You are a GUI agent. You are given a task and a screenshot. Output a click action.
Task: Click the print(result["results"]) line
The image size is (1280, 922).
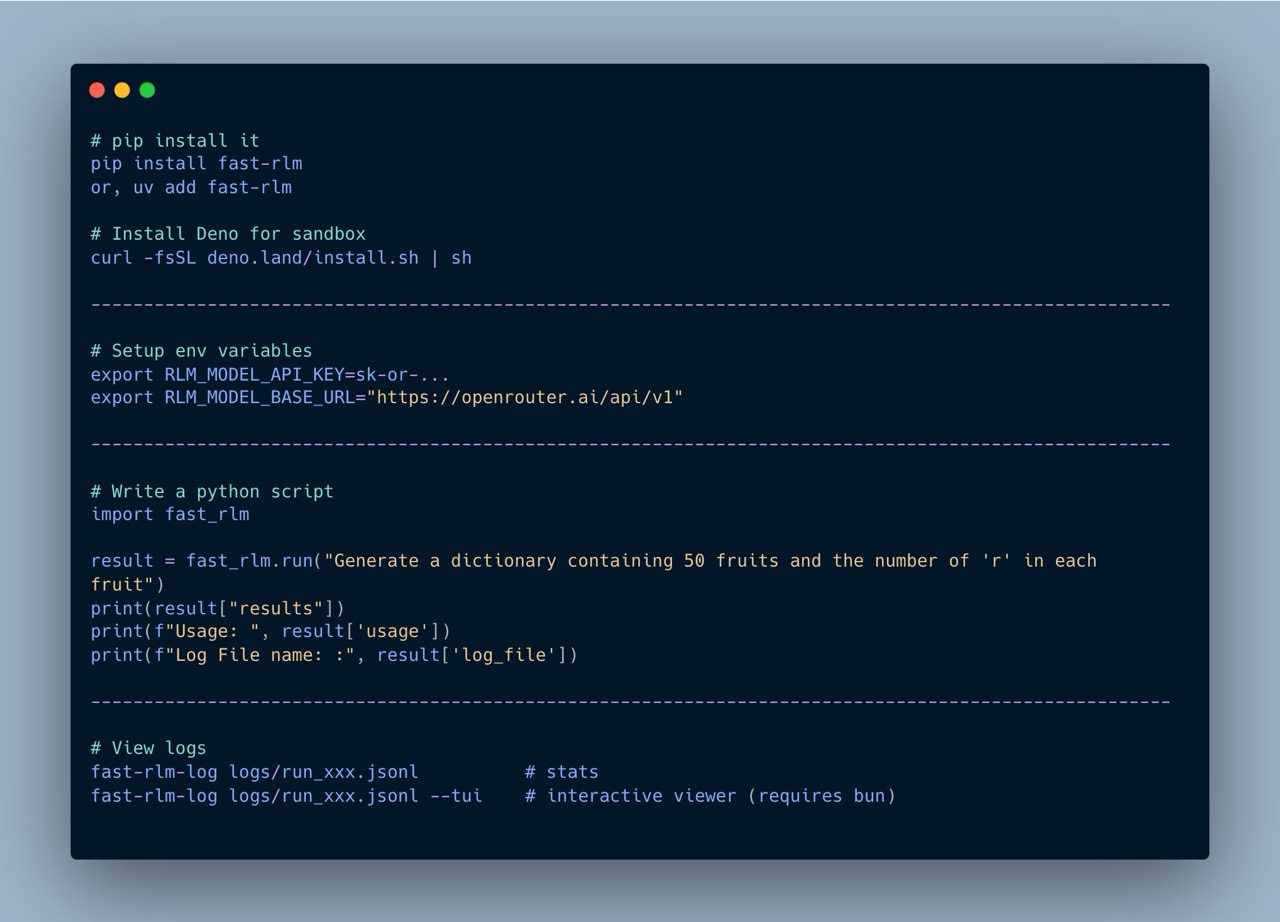pyautogui.click(x=217, y=608)
